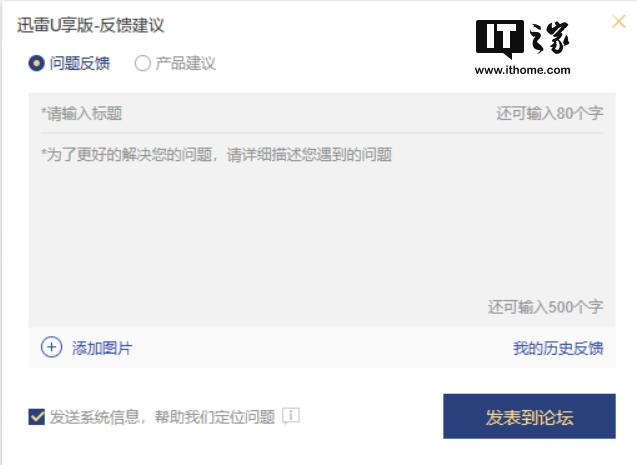The width and height of the screenshot is (637, 465).
Task: Click the 还可输入80个字 counter text
Action: coord(550,113)
